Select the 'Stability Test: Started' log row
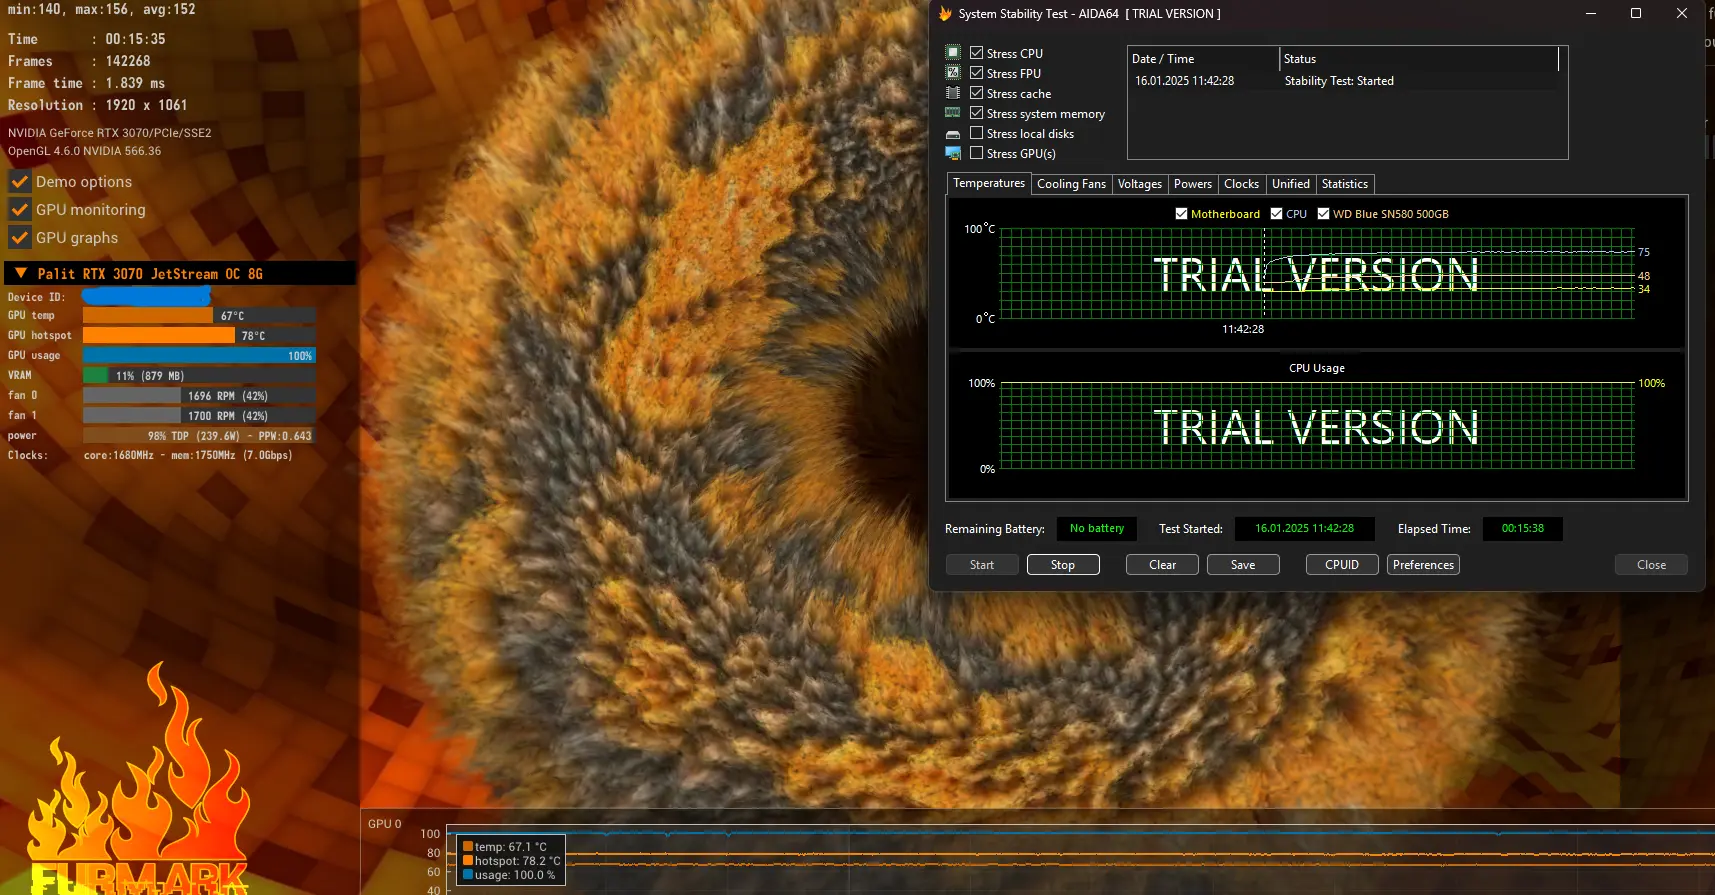1715x895 pixels. pos(1346,81)
